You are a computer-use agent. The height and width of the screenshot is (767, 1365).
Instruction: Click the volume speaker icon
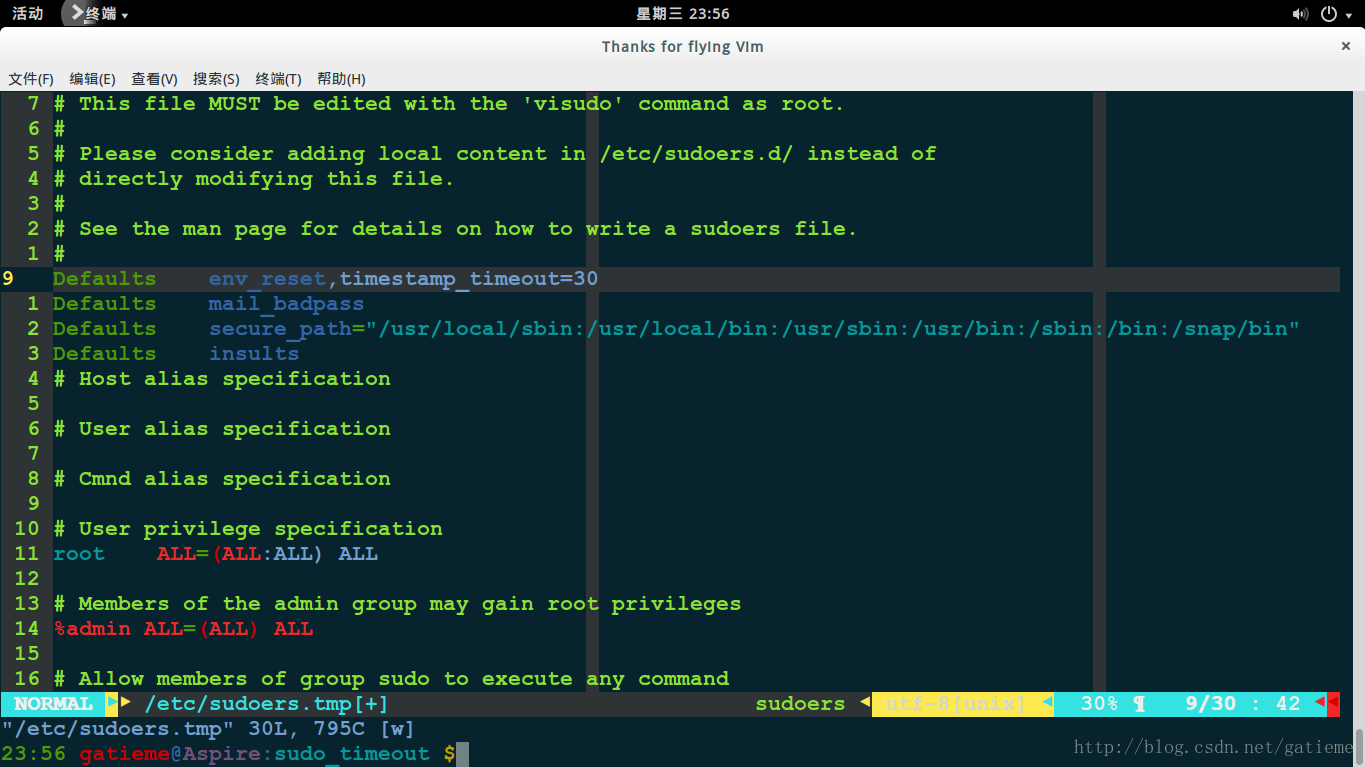click(1300, 14)
